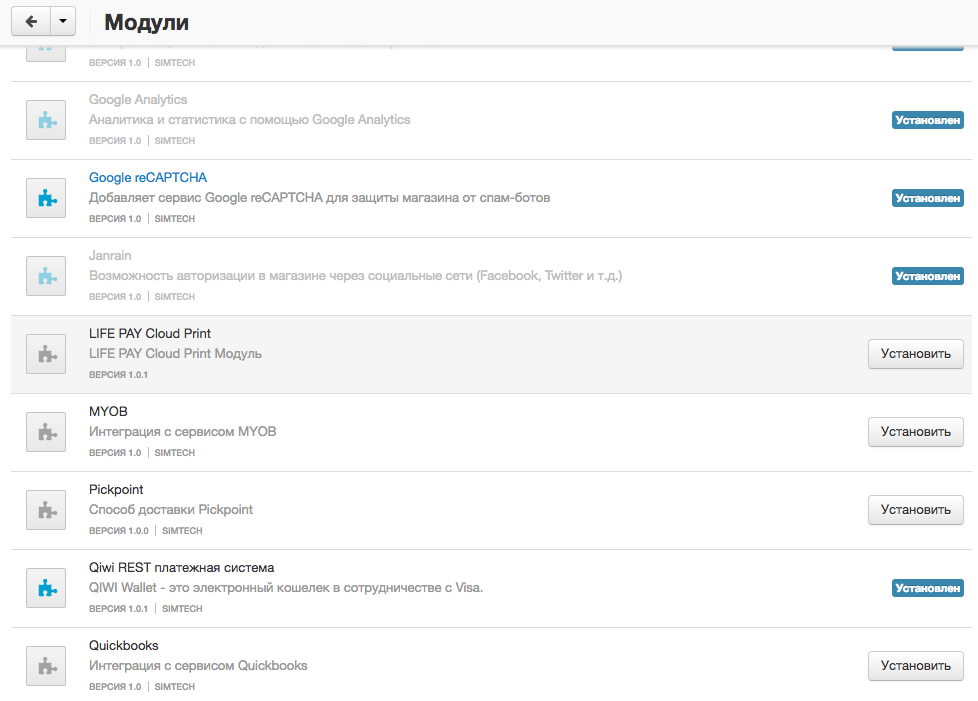Install the MYOB module
The height and width of the screenshot is (701, 978).
pos(916,432)
